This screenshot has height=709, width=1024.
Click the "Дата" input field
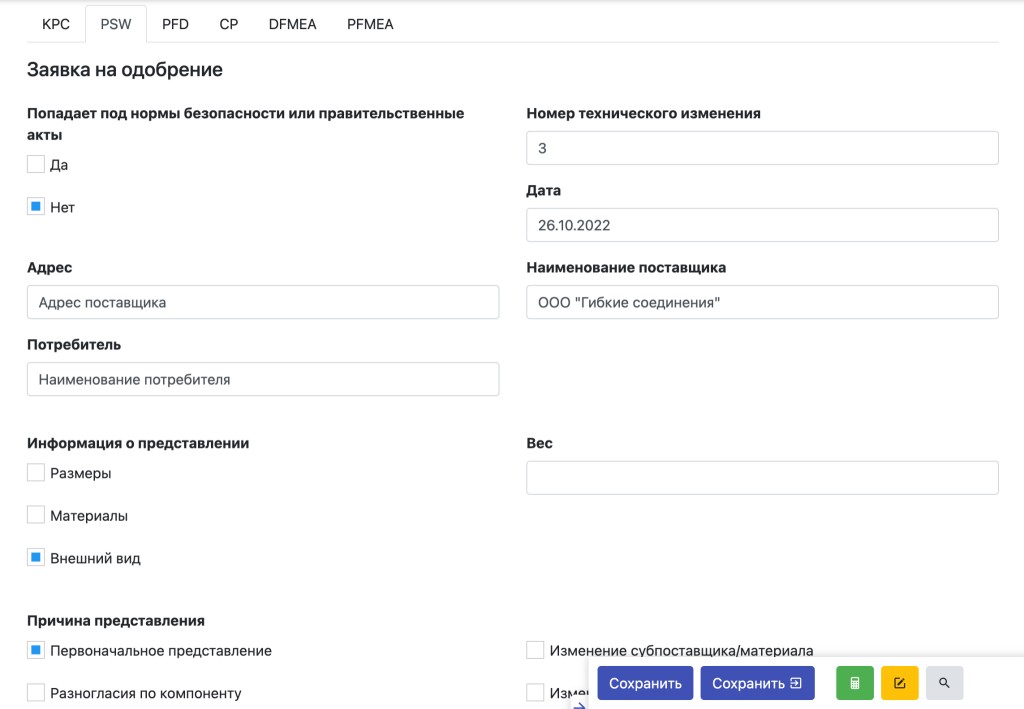click(762, 225)
